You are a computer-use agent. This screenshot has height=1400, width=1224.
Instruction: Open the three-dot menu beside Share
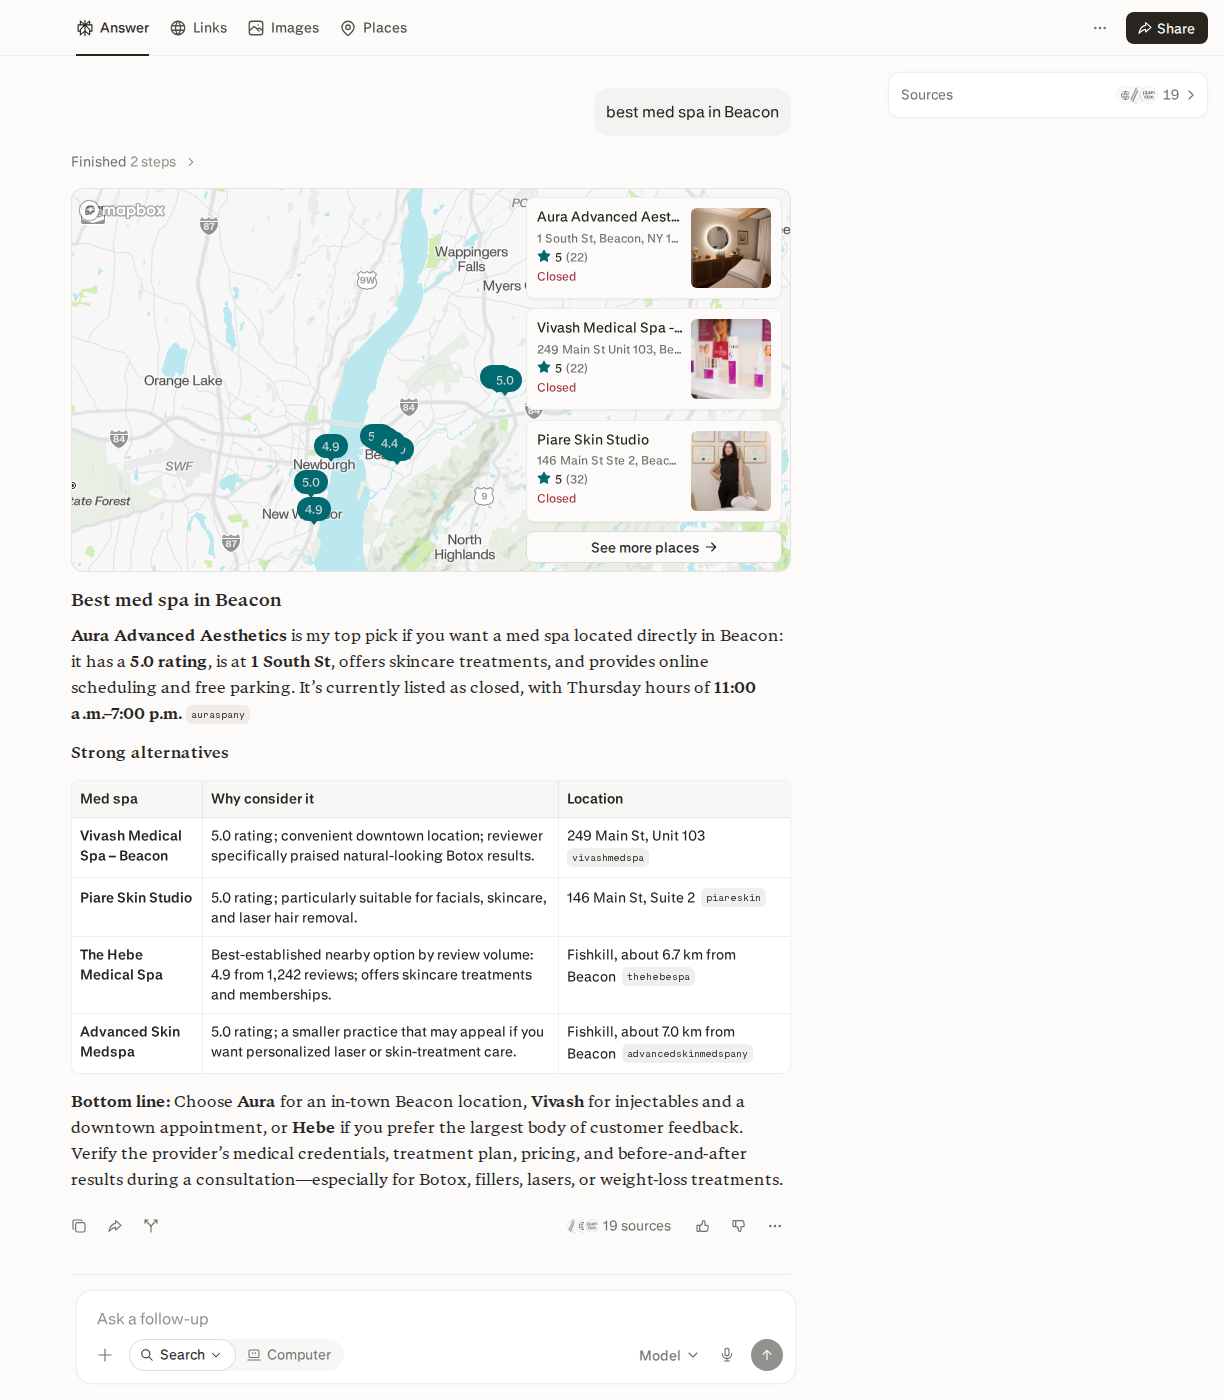pyautogui.click(x=1100, y=28)
